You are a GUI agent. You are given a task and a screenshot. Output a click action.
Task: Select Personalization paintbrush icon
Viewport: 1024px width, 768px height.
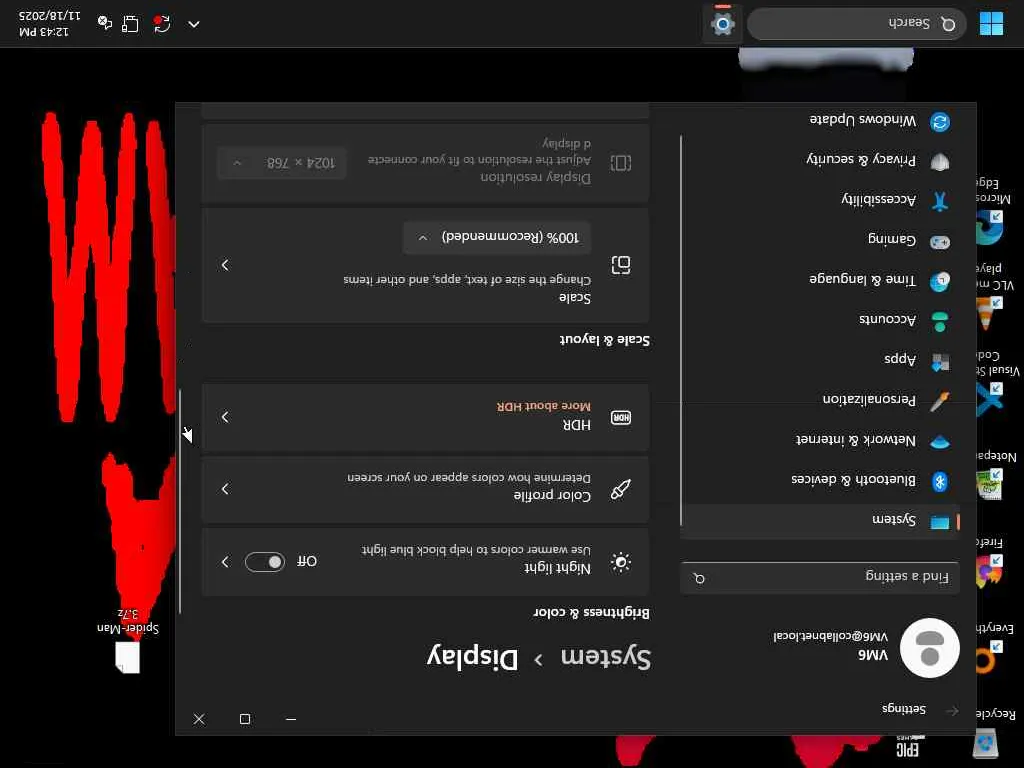(x=940, y=401)
